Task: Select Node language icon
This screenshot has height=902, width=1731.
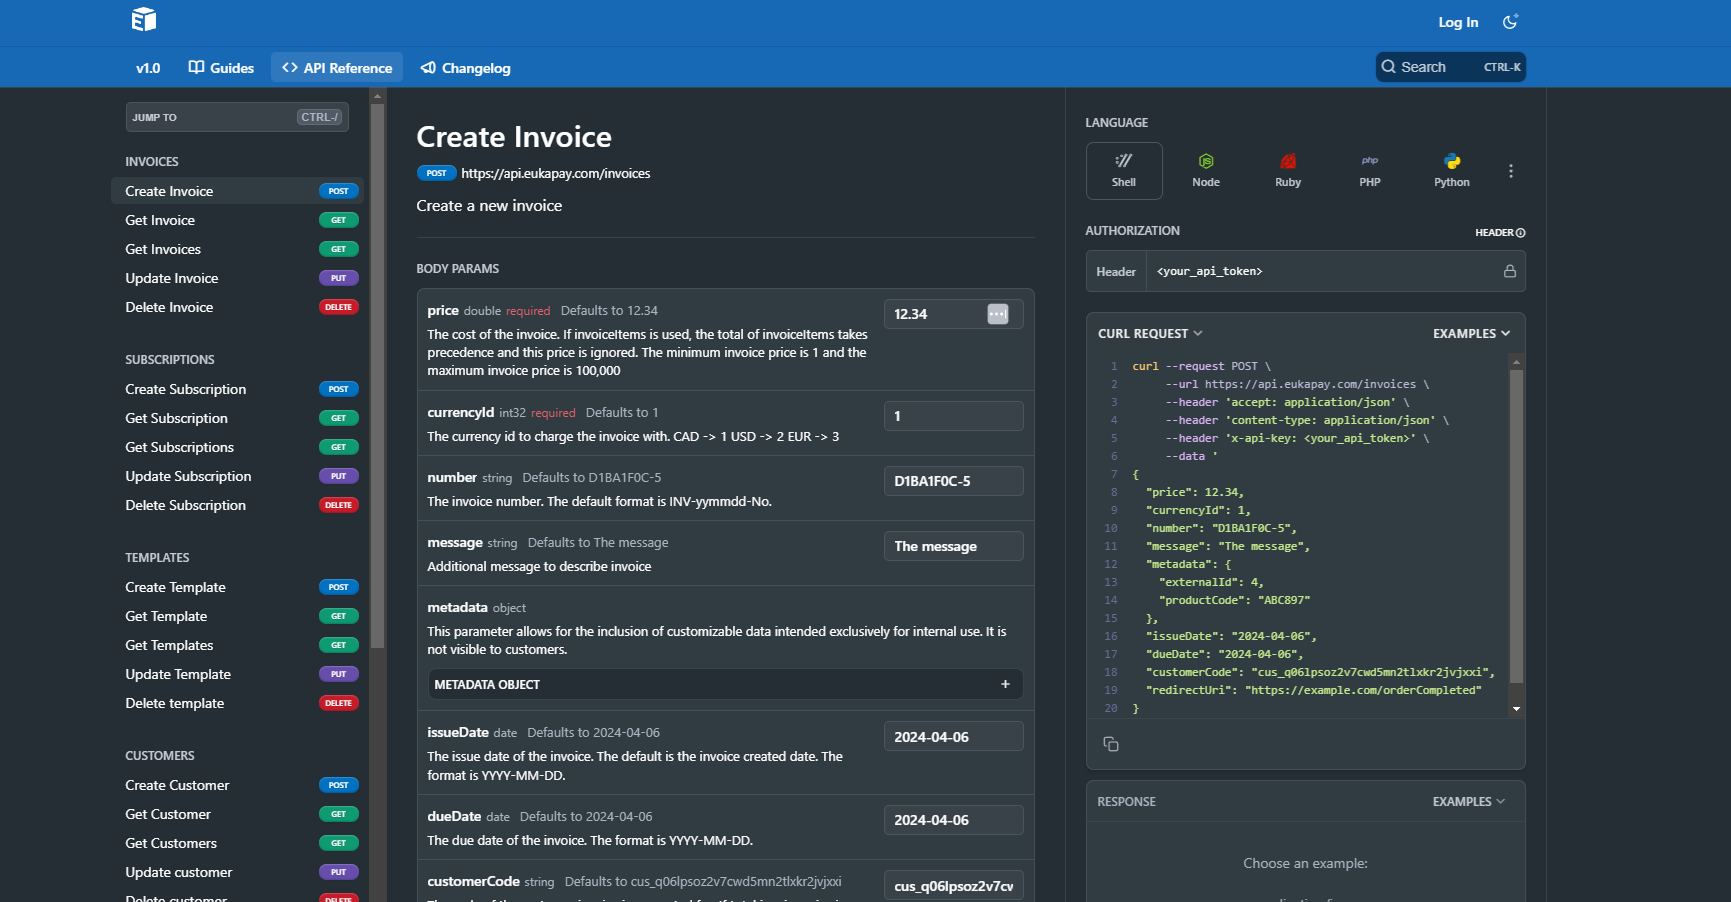Action: 1206,171
